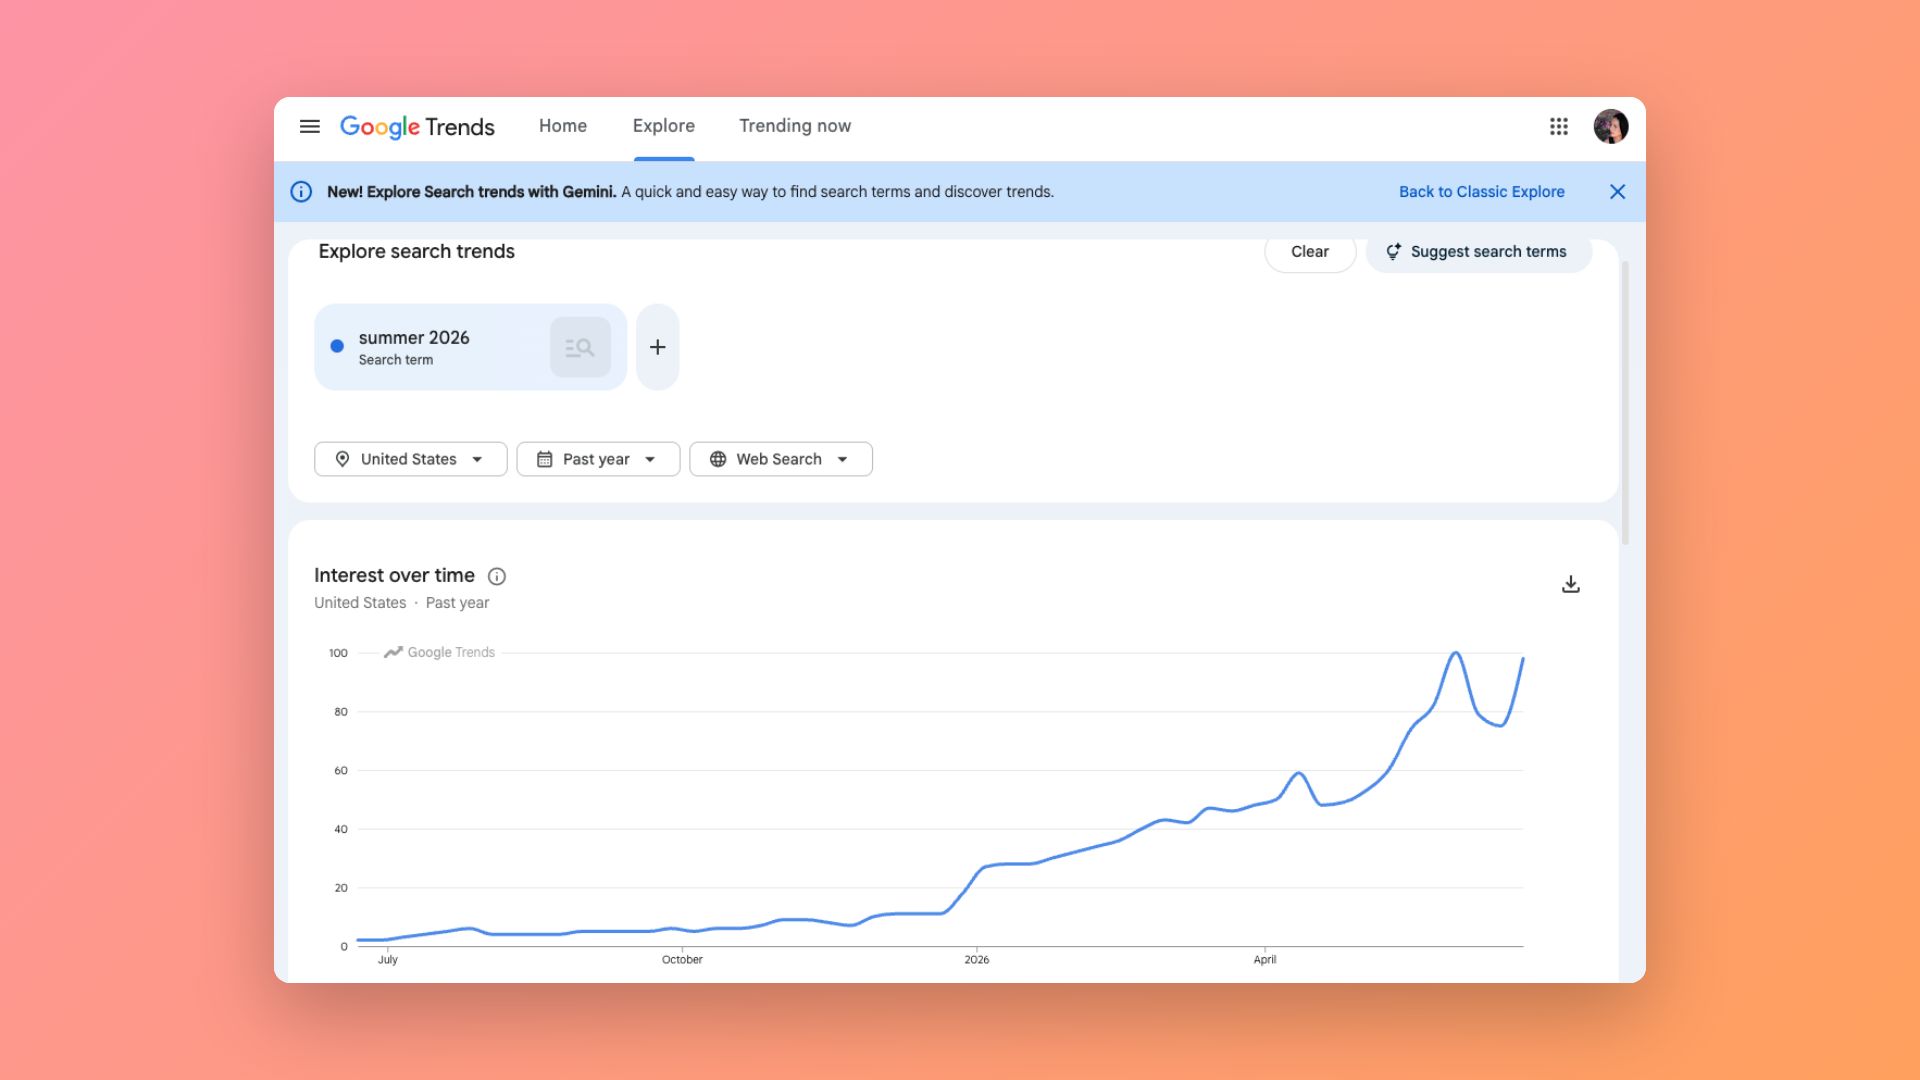Click the Explore search trends heading
The height and width of the screenshot is (1080, 1920).
coord(416,252)
